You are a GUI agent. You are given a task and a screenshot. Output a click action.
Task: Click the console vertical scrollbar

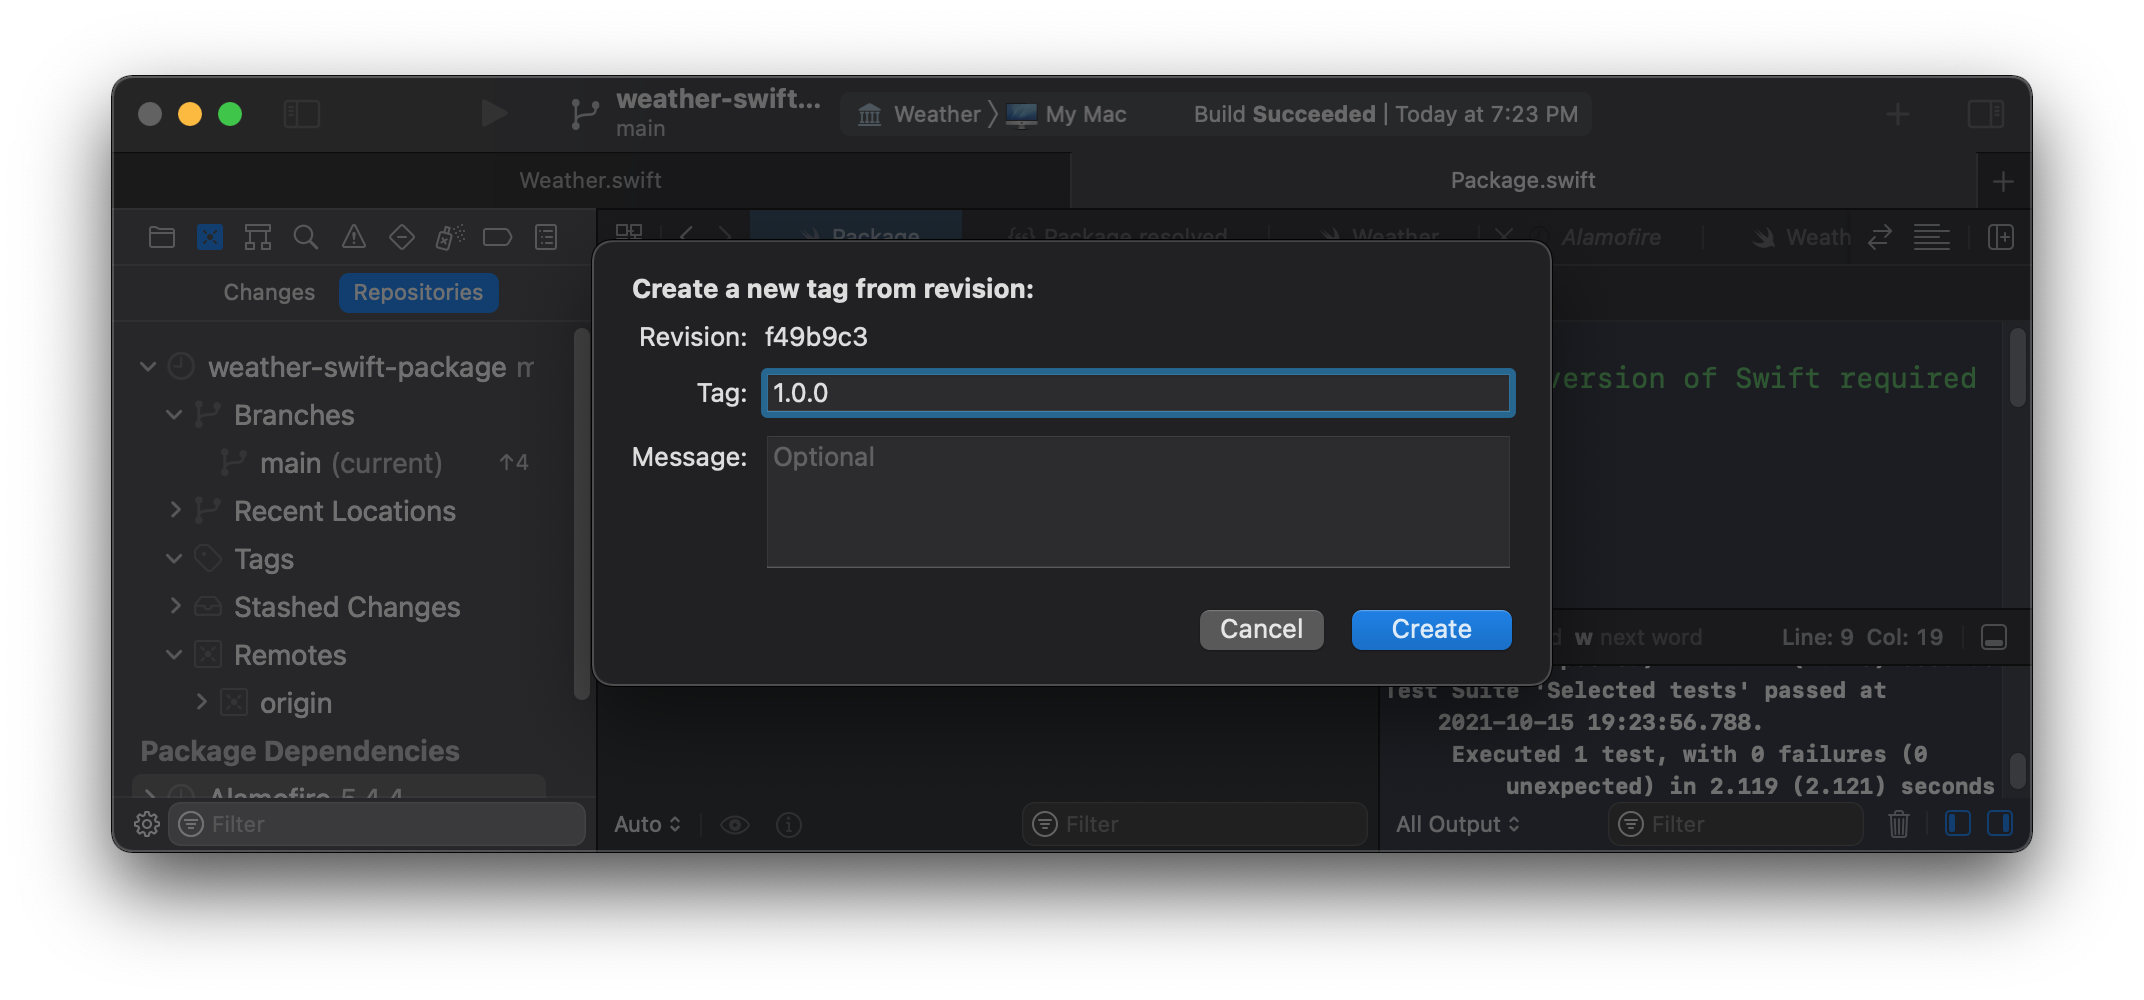(x=2017, y=770)
